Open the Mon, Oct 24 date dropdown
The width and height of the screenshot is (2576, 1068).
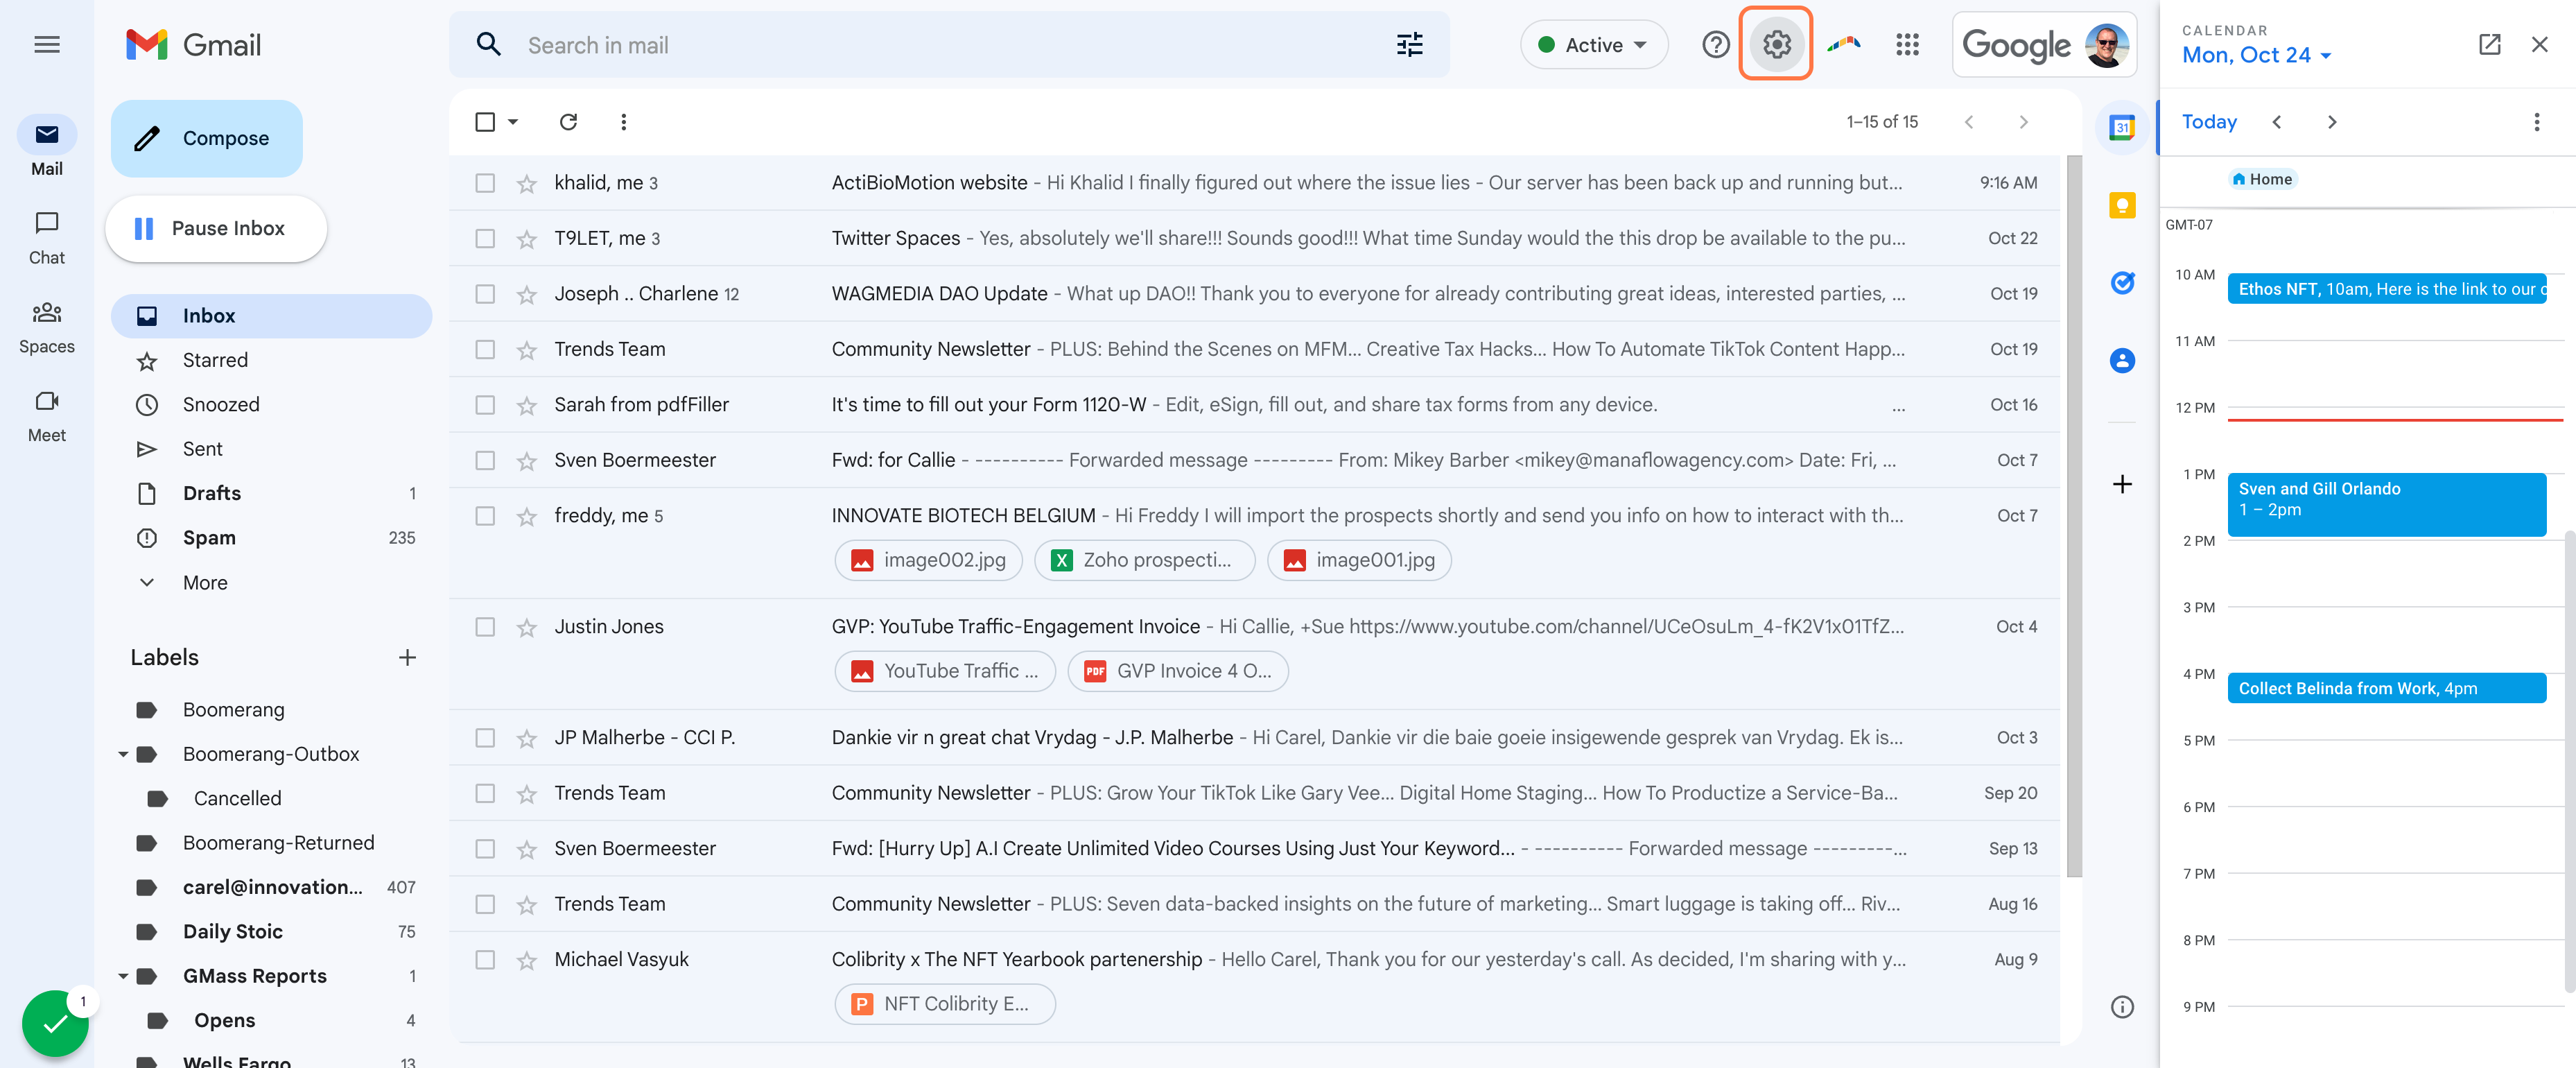coord(2256,55)
